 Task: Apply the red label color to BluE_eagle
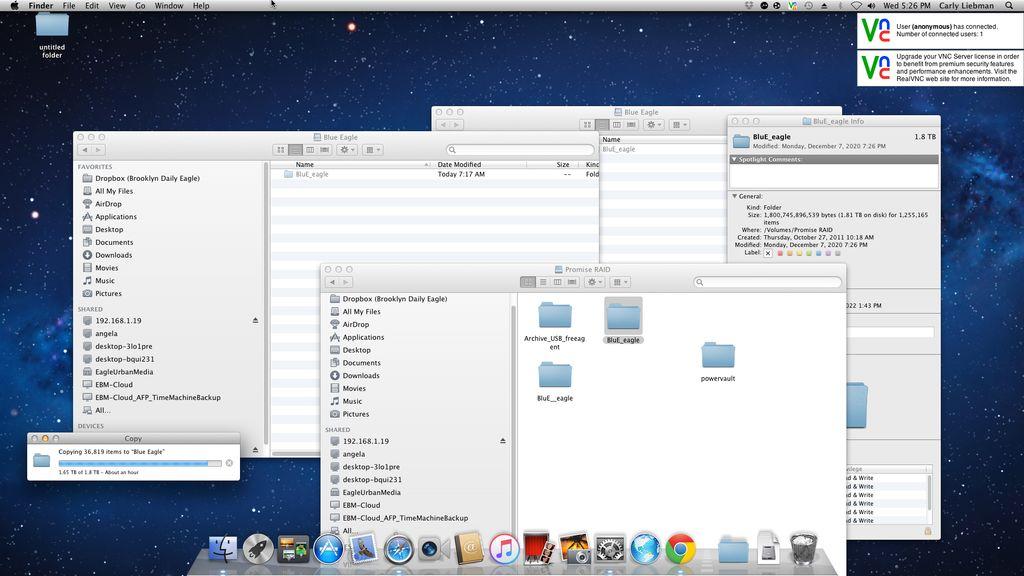click(x=780, y=253)
